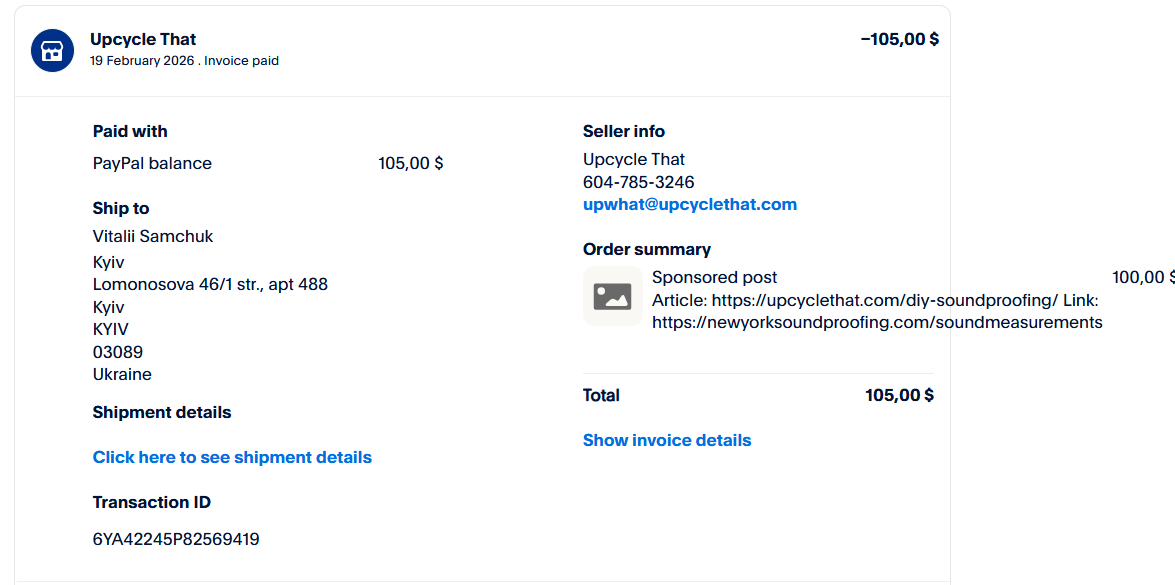Click the Upcycle That store icon
The height and width of the screenshot is (585, 1175).
pyautogui.click(x=52, y=50)
